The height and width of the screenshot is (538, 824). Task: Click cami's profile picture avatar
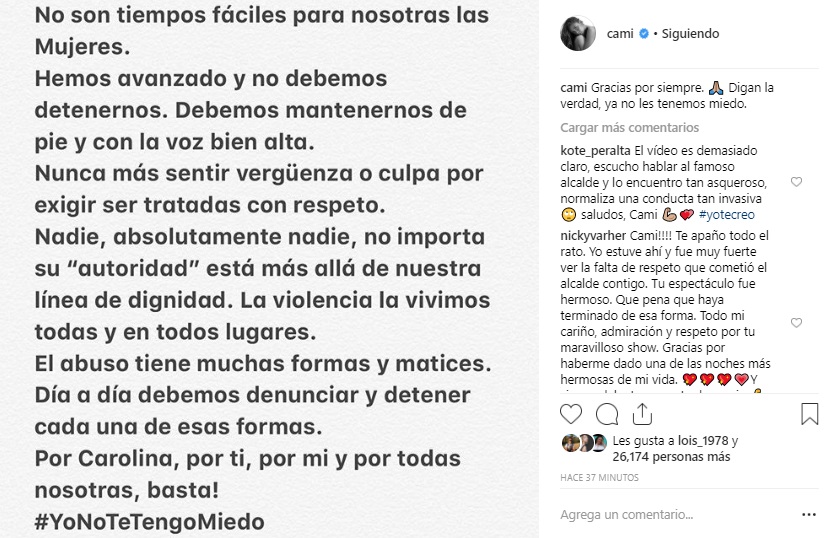tap(577, 34)
